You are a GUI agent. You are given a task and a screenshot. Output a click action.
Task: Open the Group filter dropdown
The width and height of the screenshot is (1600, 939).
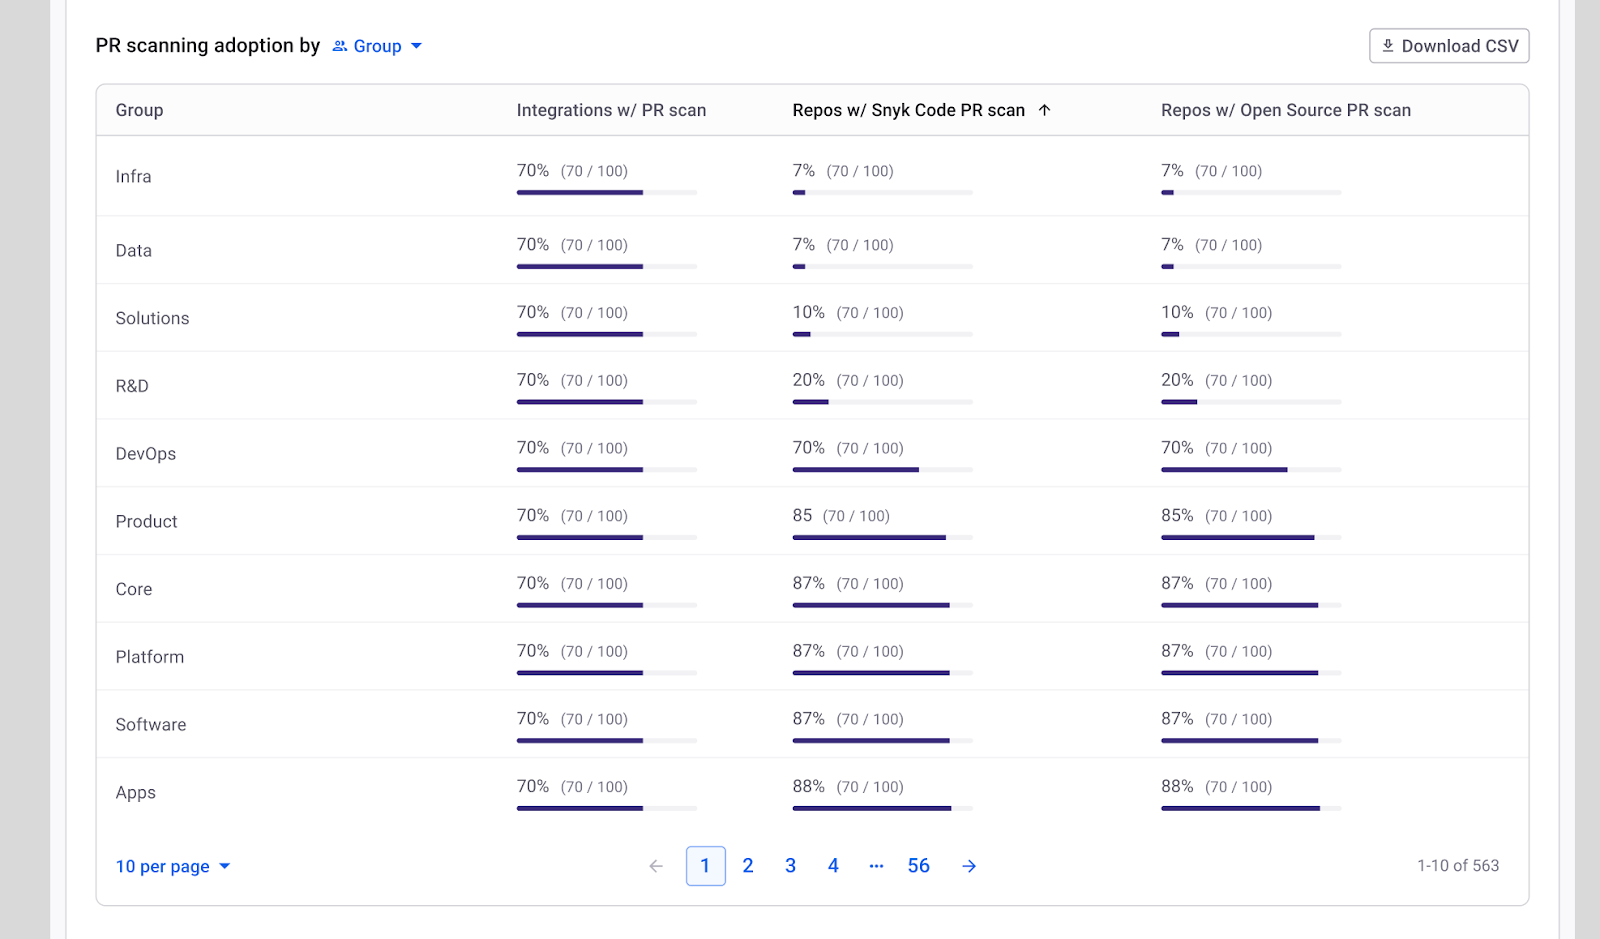pyautogui.click(x=377, y=46)
